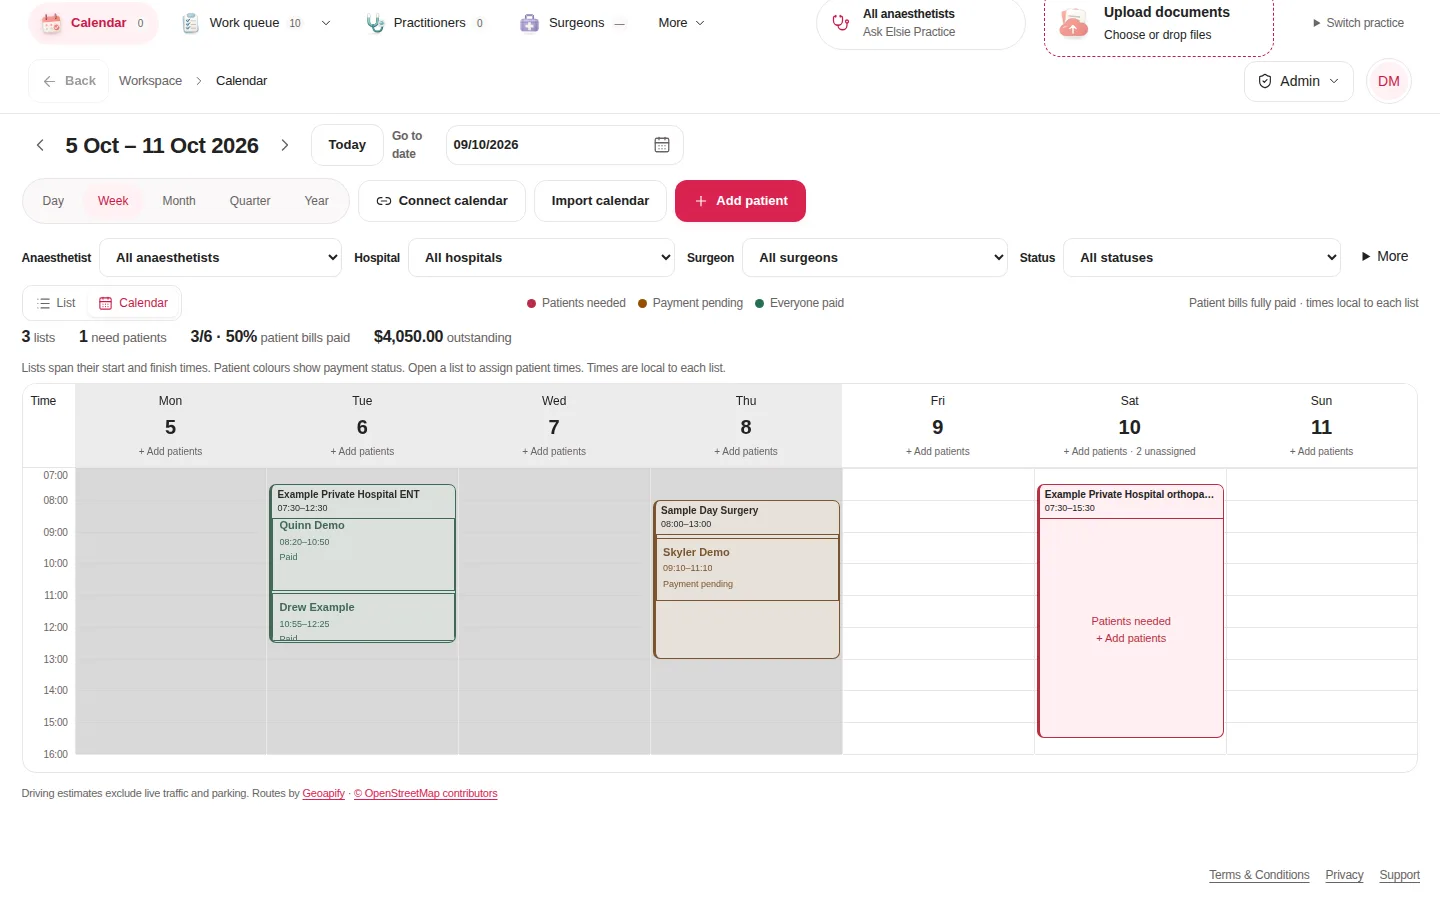
Task: Open Example Private Hospital orthopaedic list header
Action: 1130,501
